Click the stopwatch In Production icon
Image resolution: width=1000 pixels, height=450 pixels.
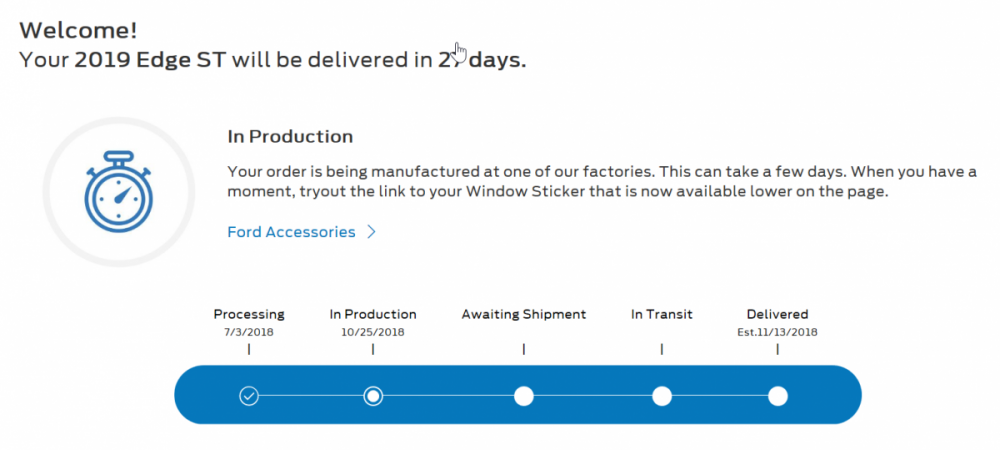click(x=119, y=191)
